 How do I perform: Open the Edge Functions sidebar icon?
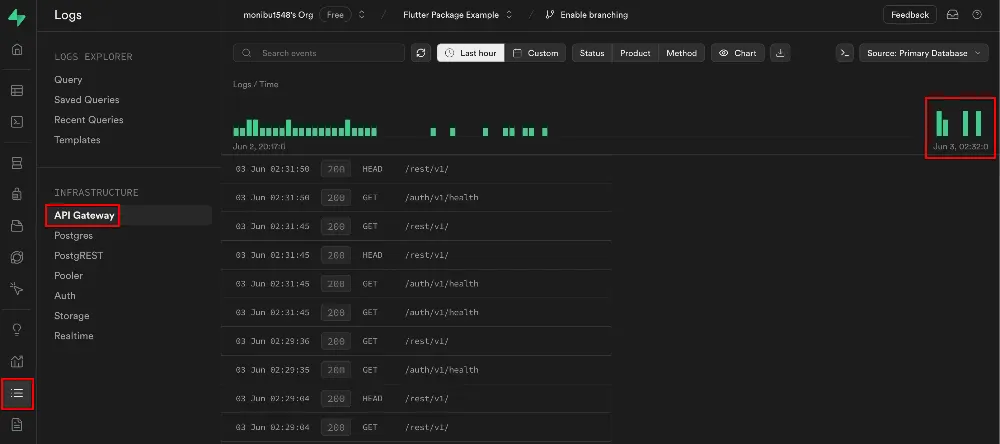(x=17, y=257)
